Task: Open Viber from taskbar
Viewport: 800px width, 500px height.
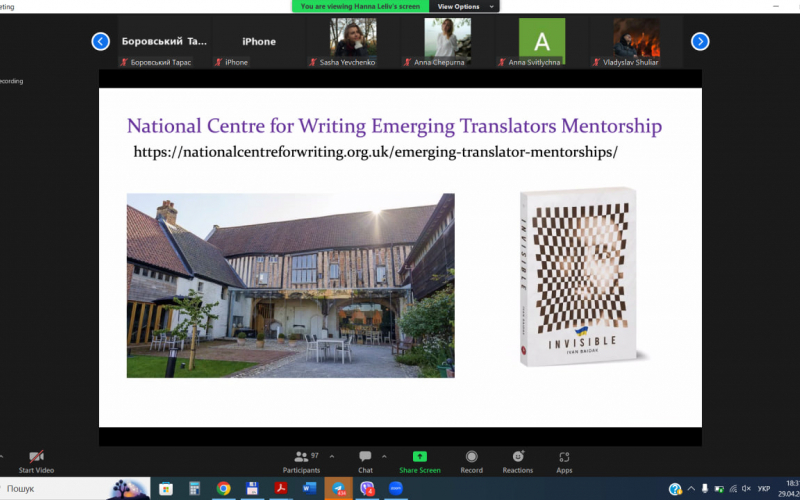Action: point(367,489)
